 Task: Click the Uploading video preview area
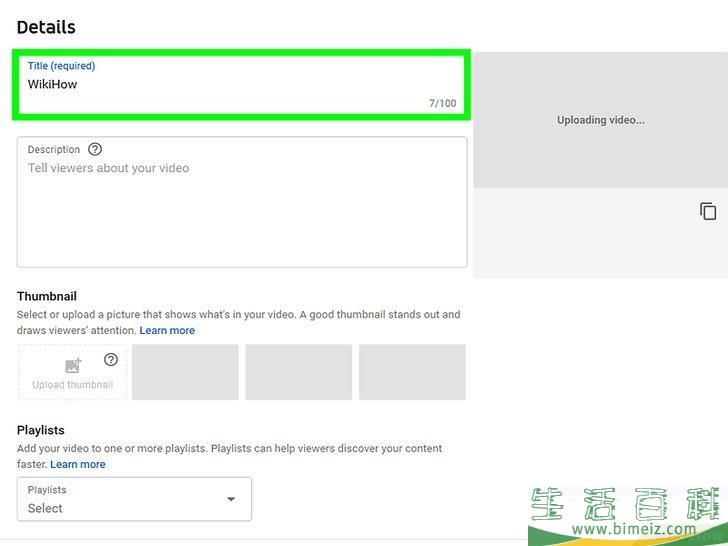click(x=600, y=120)
